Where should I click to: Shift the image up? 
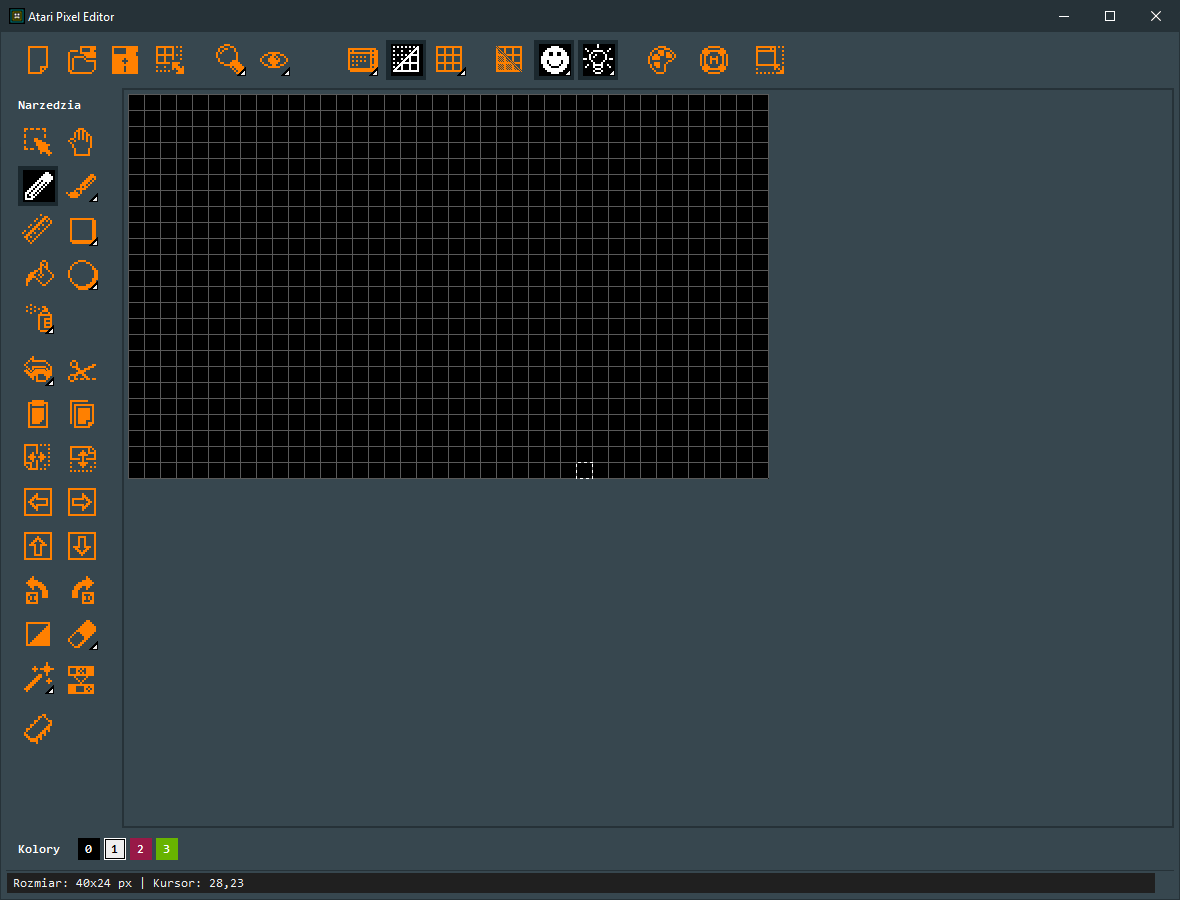(38, 546)
